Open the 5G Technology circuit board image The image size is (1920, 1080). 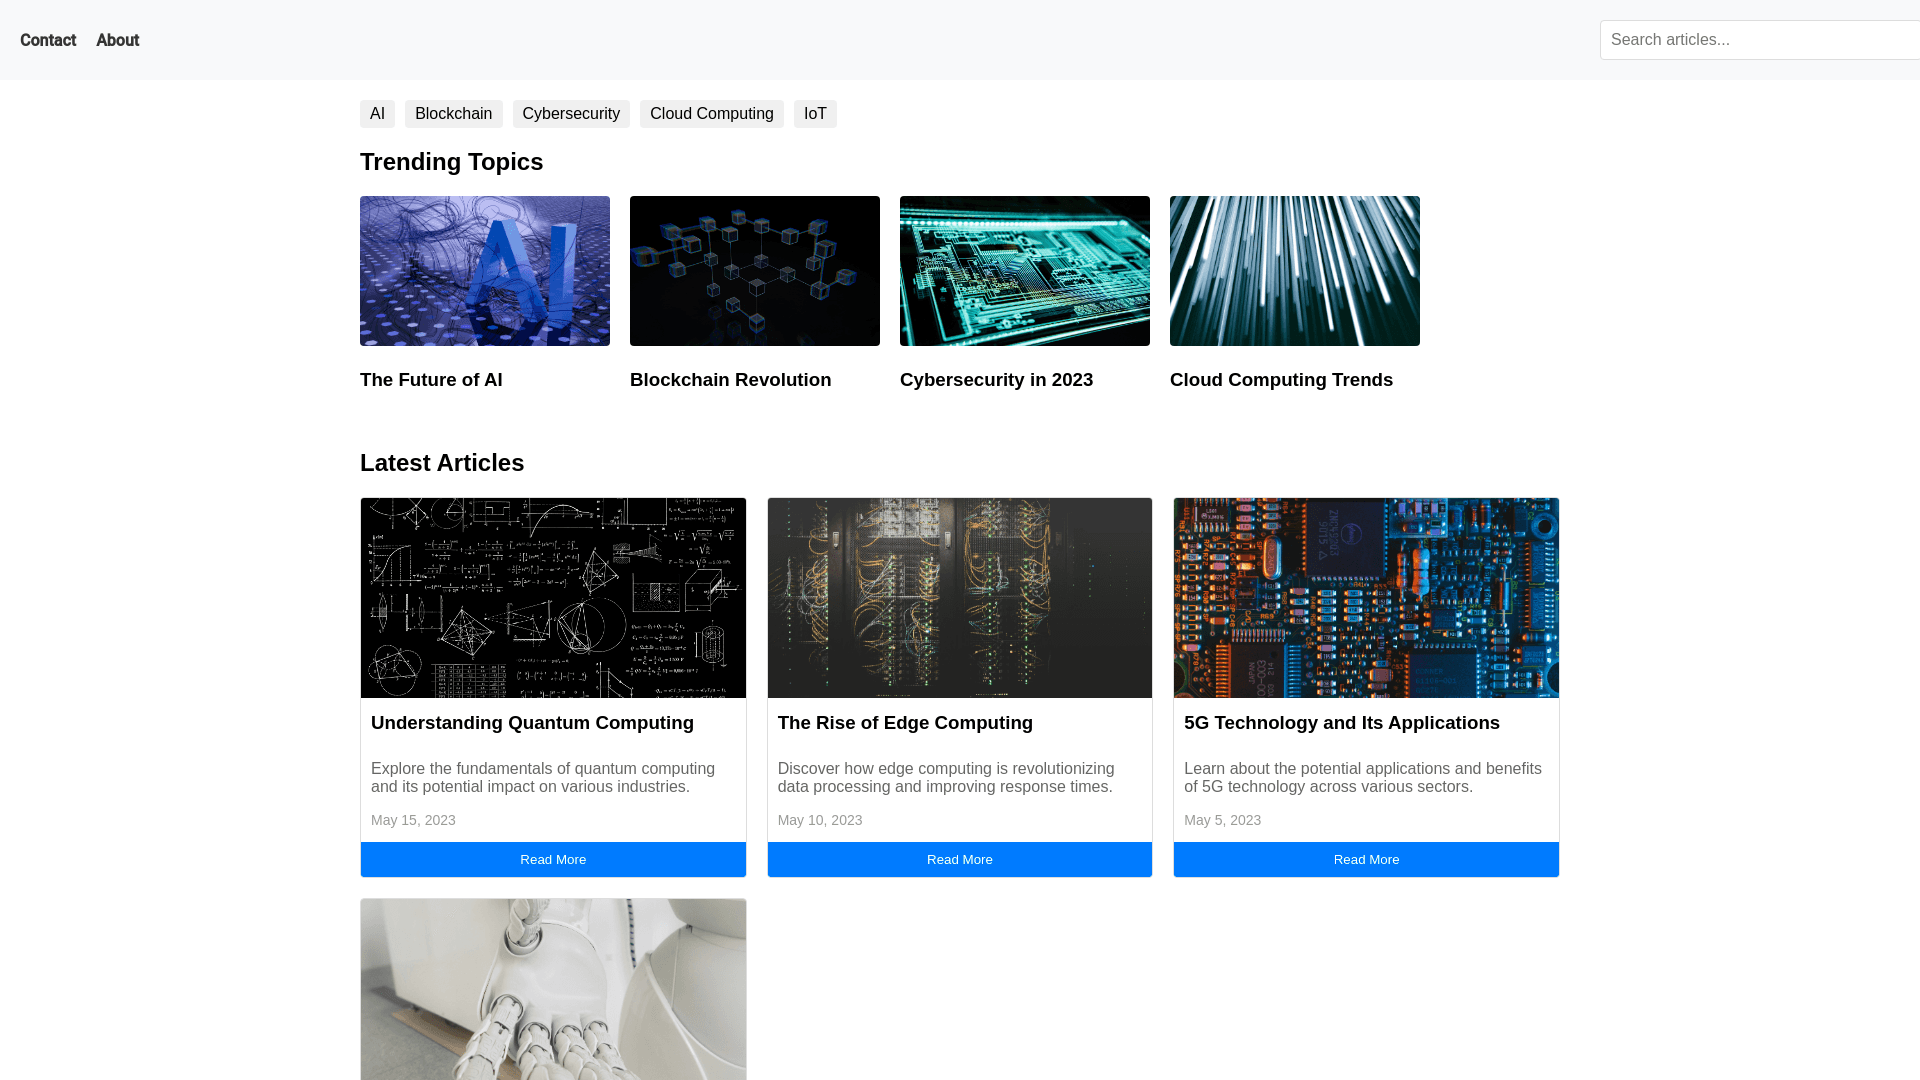[1366, 598]
